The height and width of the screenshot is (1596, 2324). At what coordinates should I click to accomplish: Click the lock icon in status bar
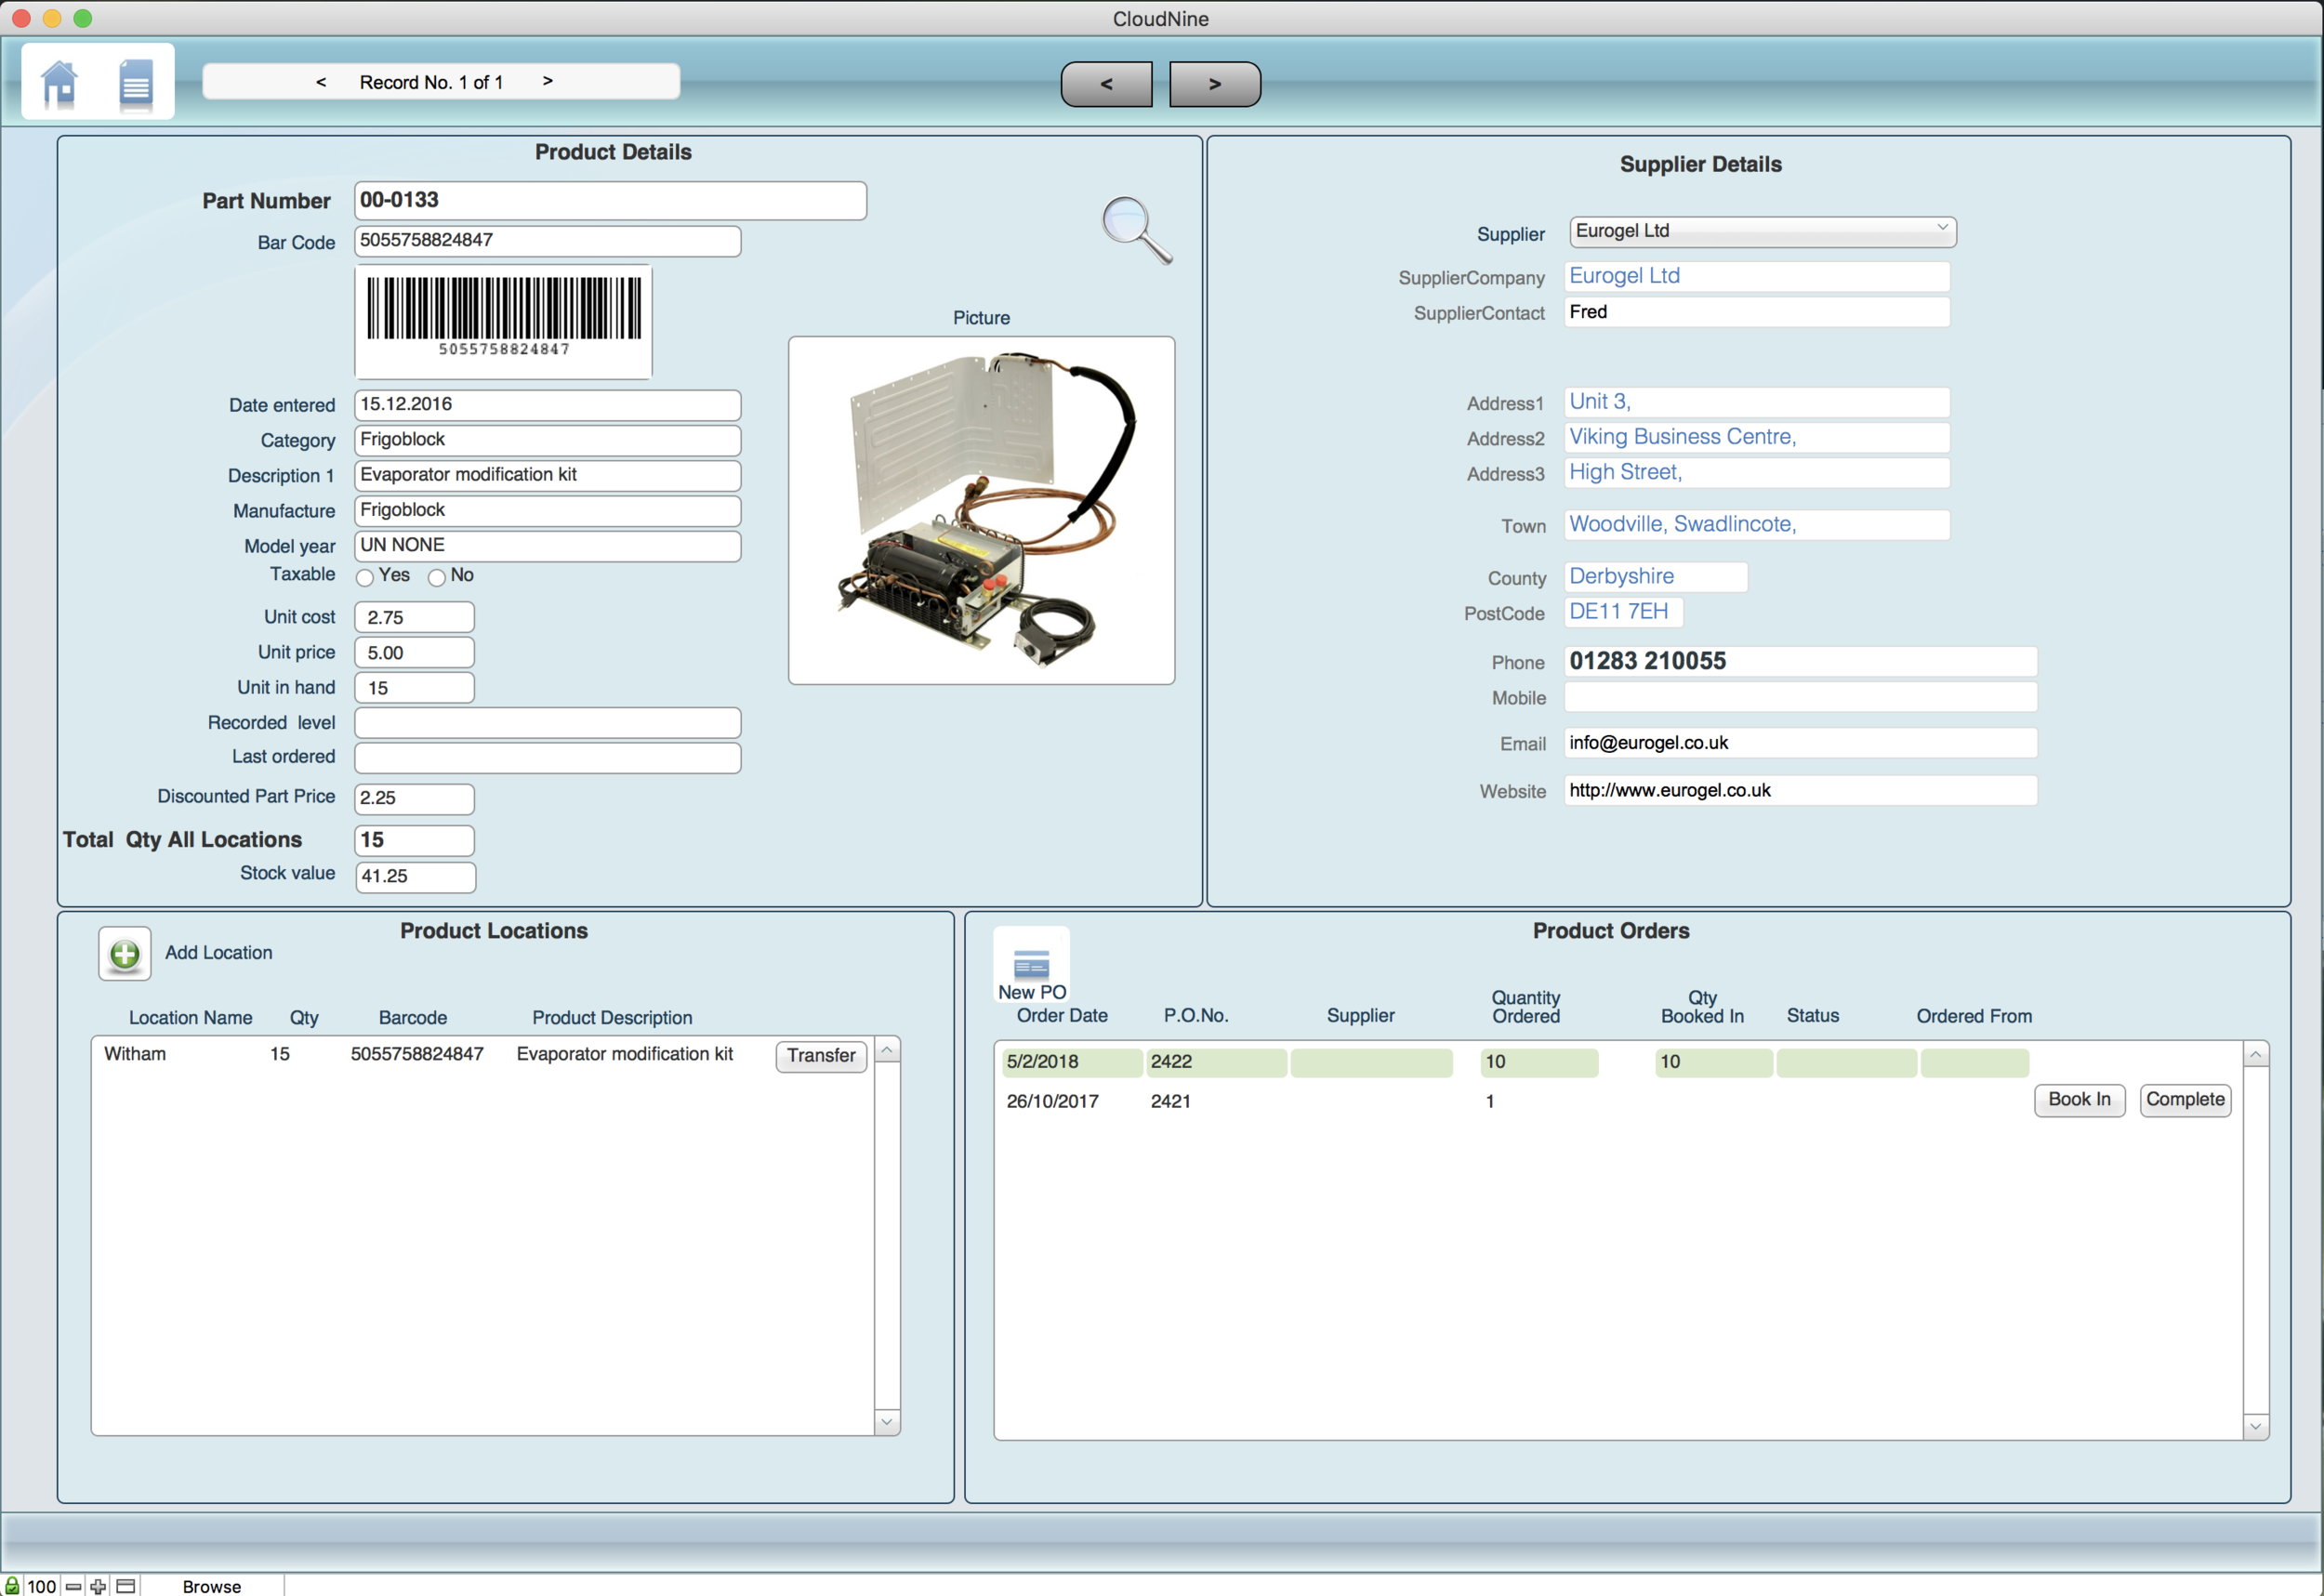click(12, 1585)
